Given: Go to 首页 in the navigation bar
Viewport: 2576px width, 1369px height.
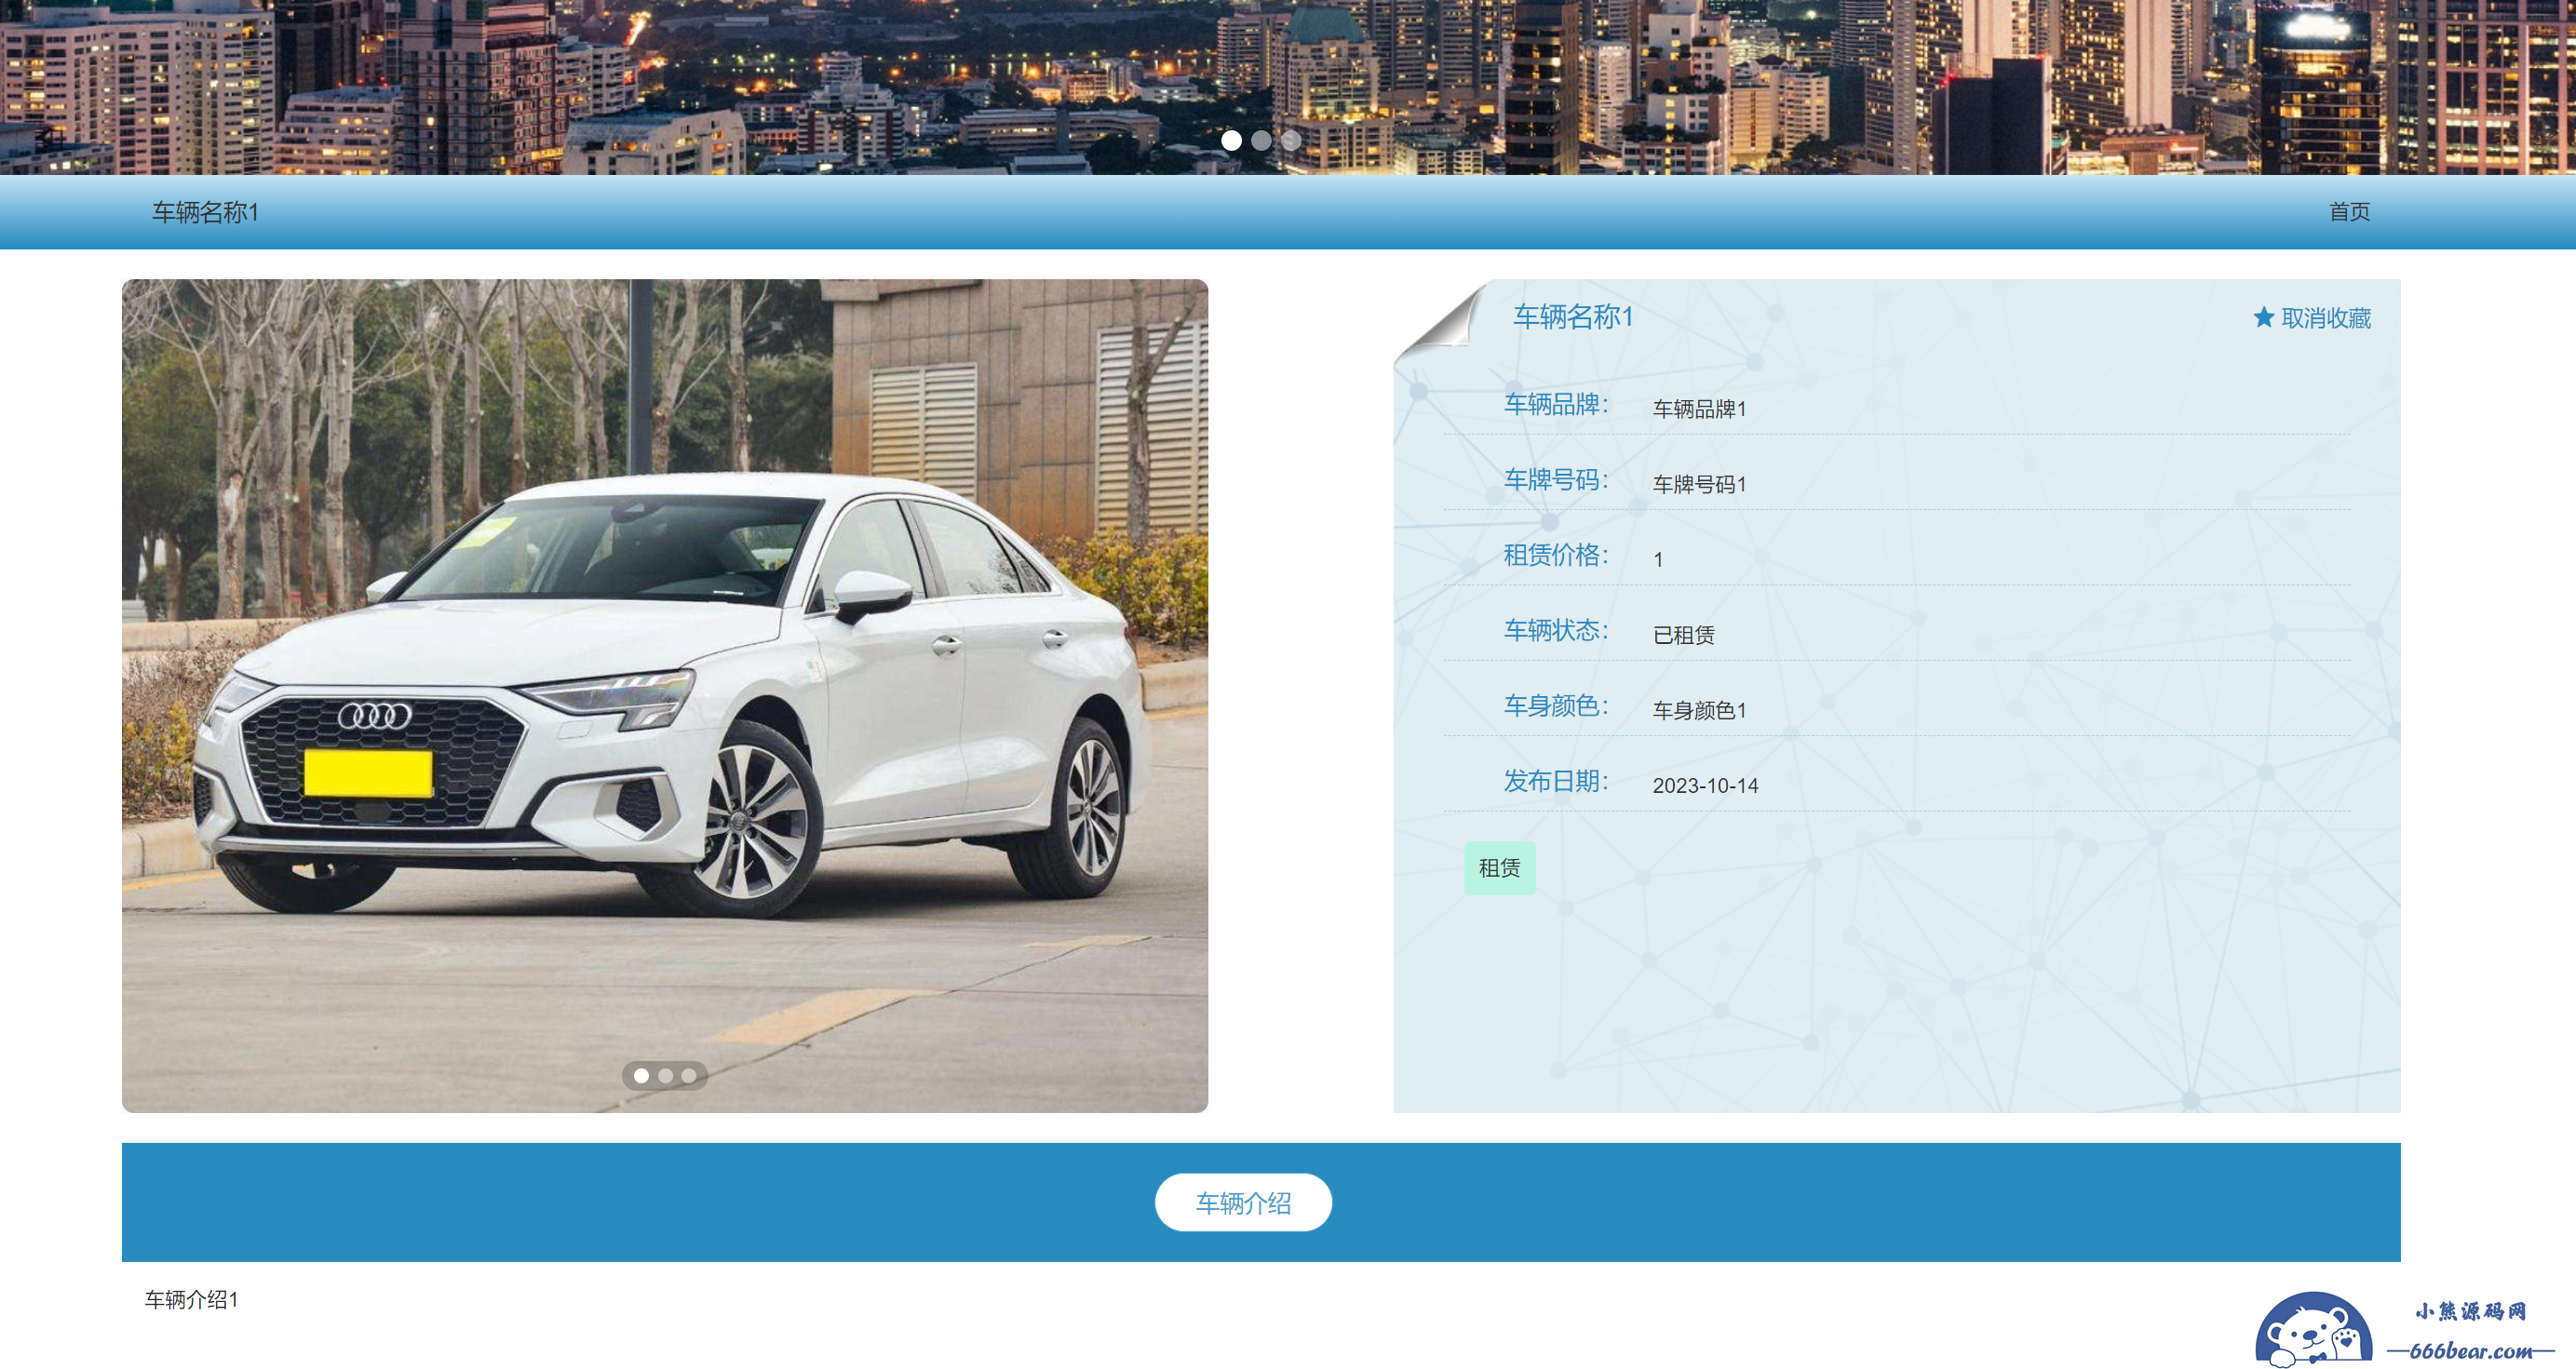Looking at the screenshot, I should [x=2349, y=212].
